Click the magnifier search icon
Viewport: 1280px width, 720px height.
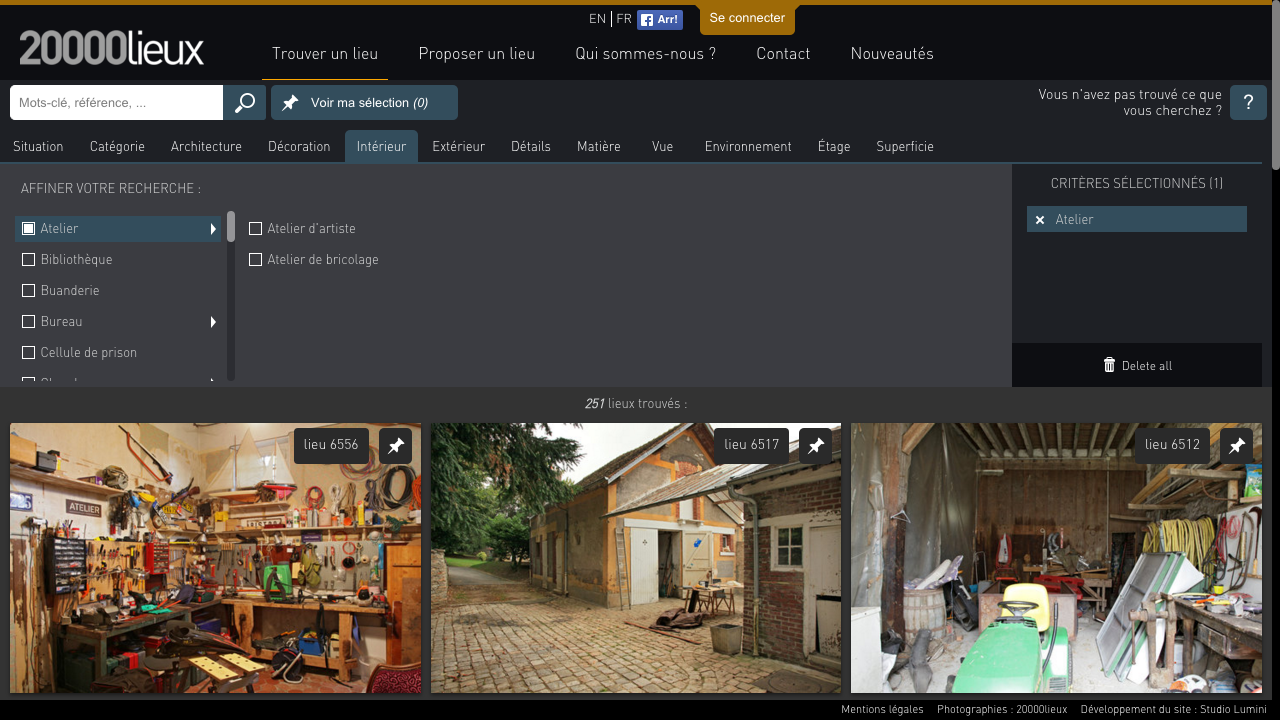pos(244,103)
